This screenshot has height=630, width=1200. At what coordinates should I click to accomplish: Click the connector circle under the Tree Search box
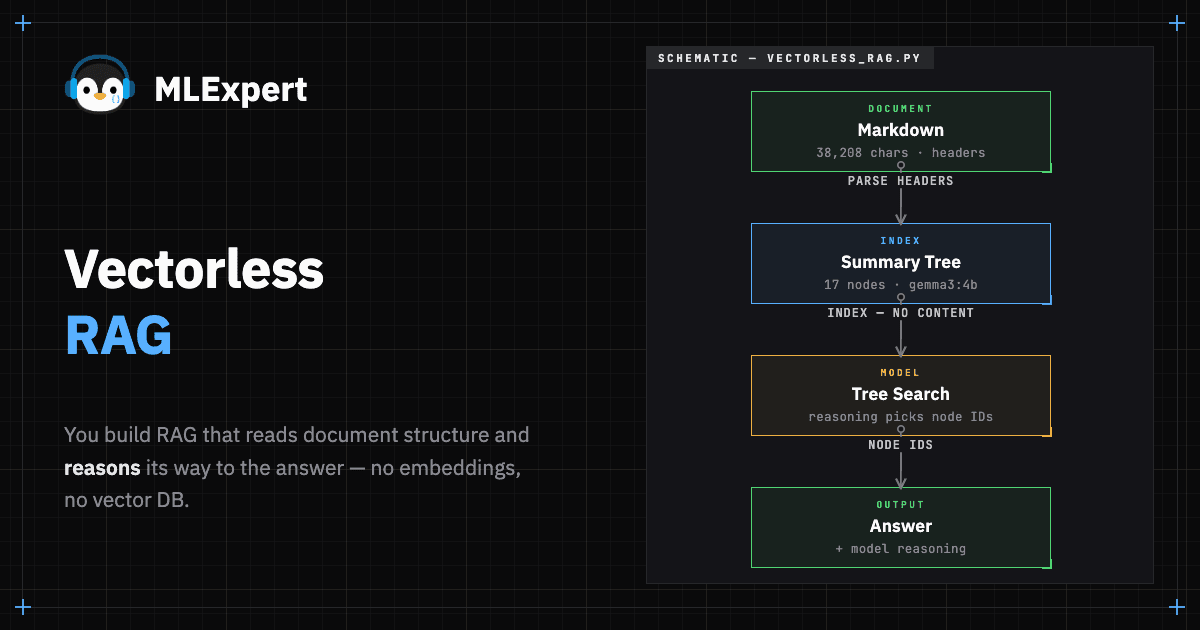click(901, 430)
